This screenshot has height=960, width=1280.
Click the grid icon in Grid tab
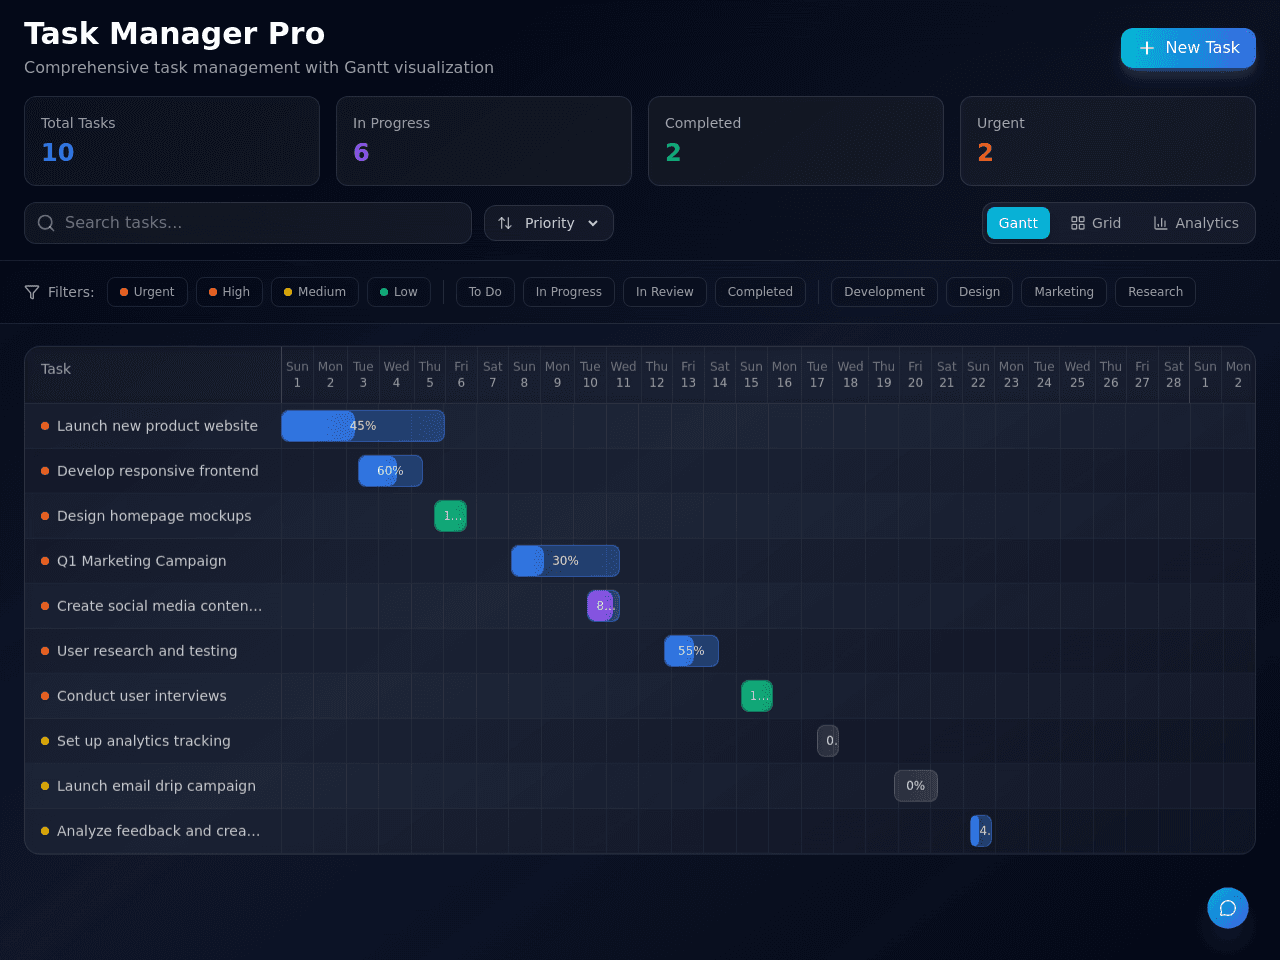pos(1078,223)
